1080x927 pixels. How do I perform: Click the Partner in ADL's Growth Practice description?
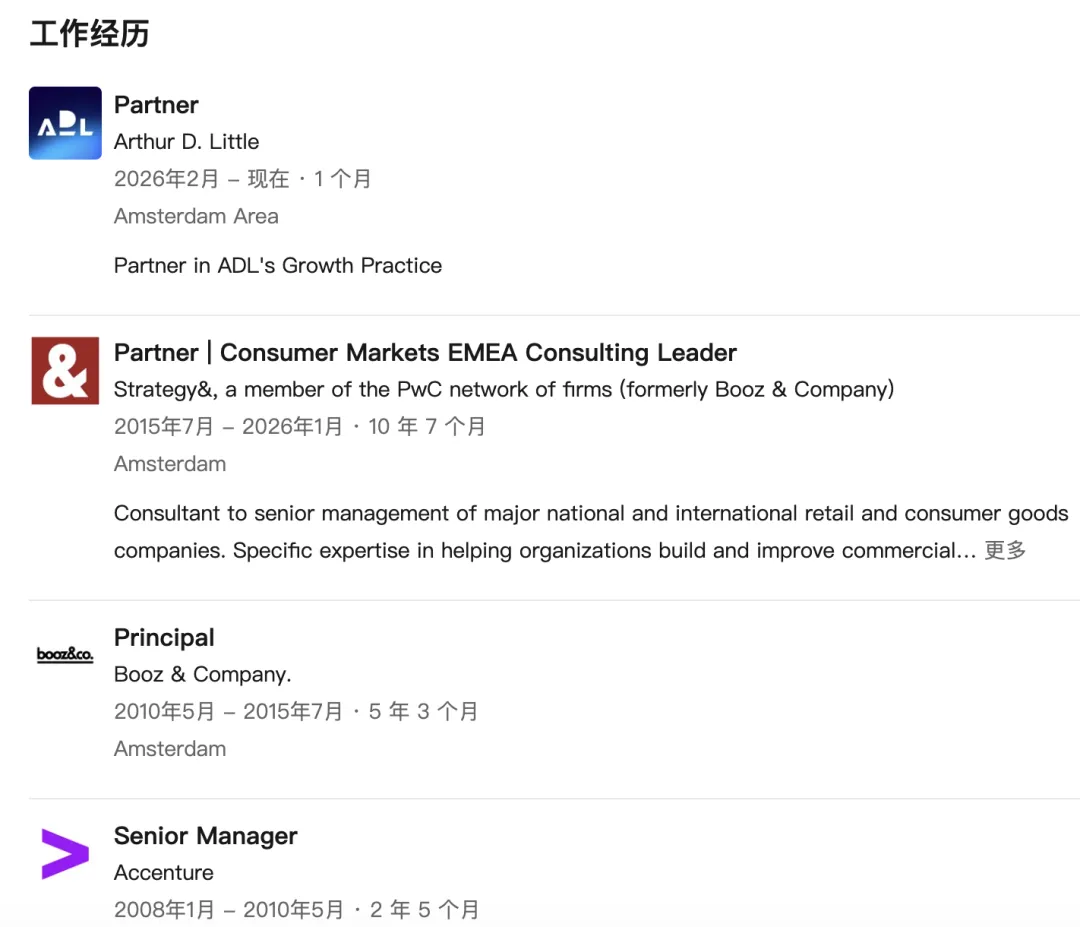tap(277, 266)
